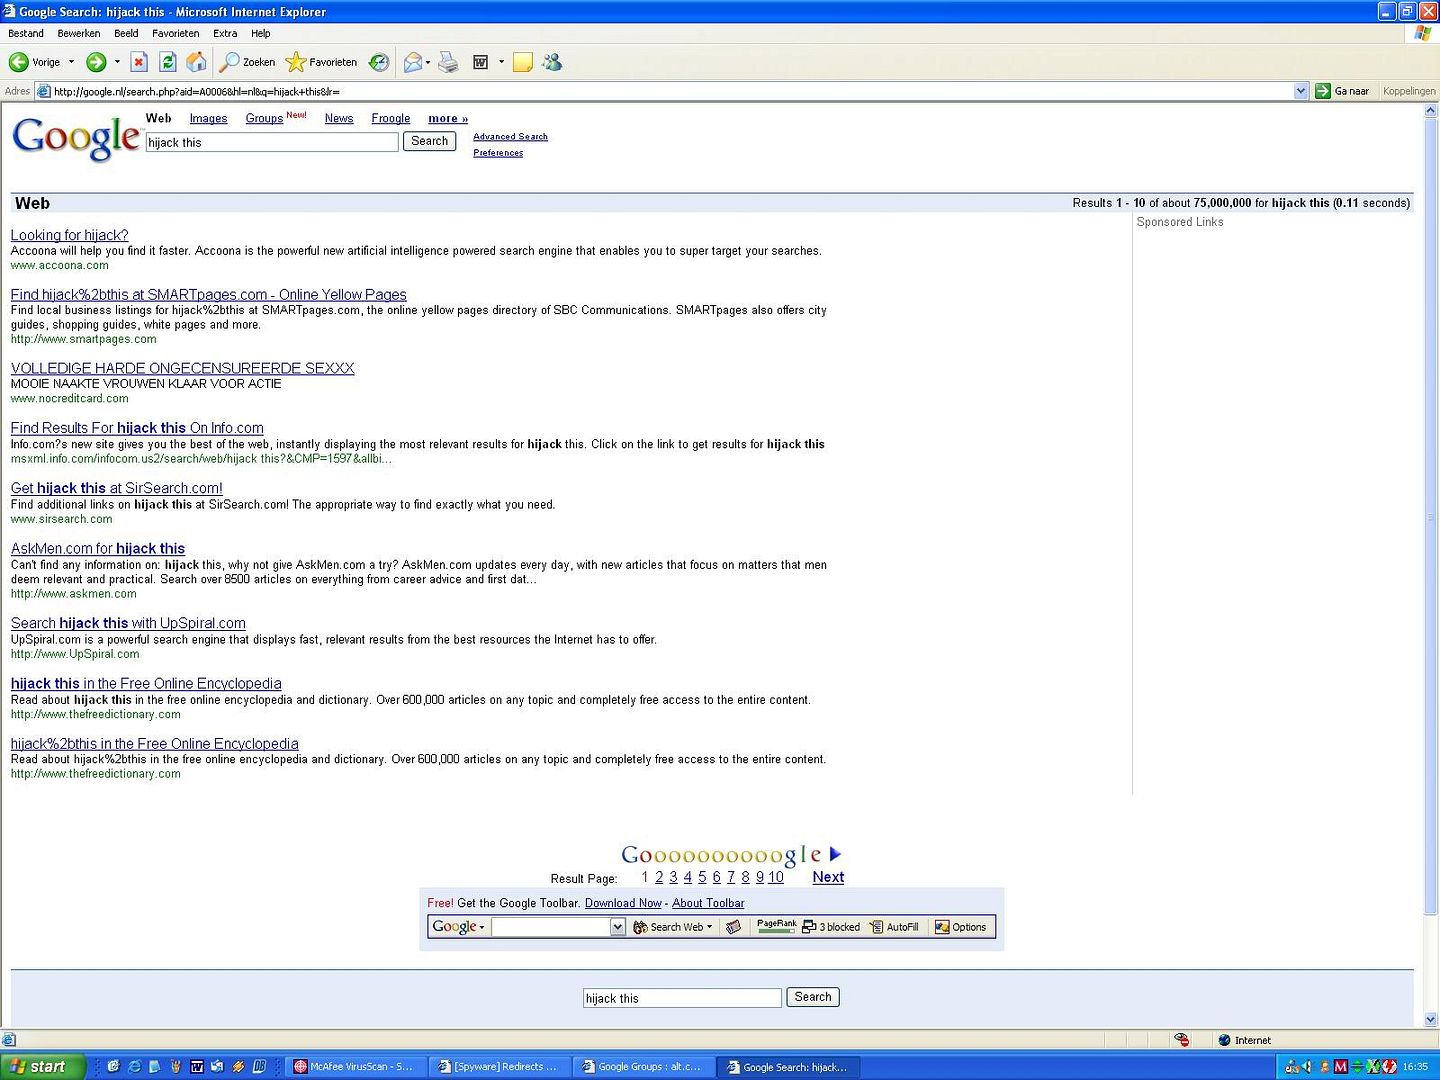Switch to McAfee VirusScan taskbar window
This screenshot has width=1440, height=1080.
tap(356, 1067)
